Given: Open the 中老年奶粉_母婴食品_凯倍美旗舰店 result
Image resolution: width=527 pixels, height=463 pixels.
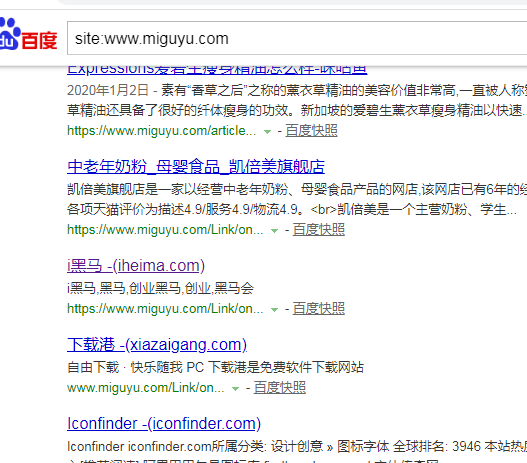Looking at the screenshot, I should coord(196,167).
